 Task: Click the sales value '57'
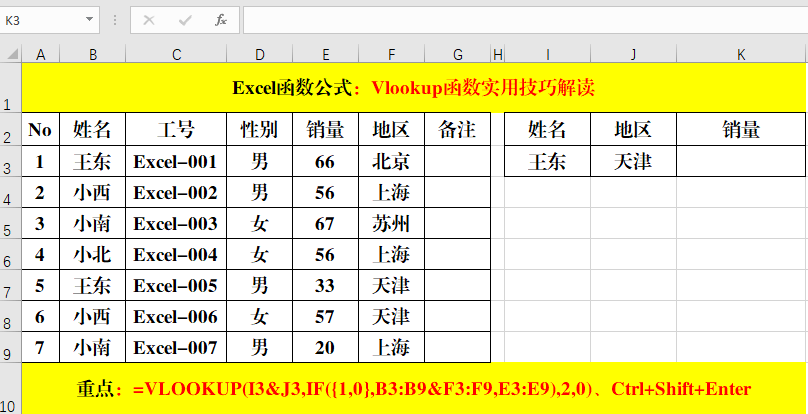coord(326,316)
